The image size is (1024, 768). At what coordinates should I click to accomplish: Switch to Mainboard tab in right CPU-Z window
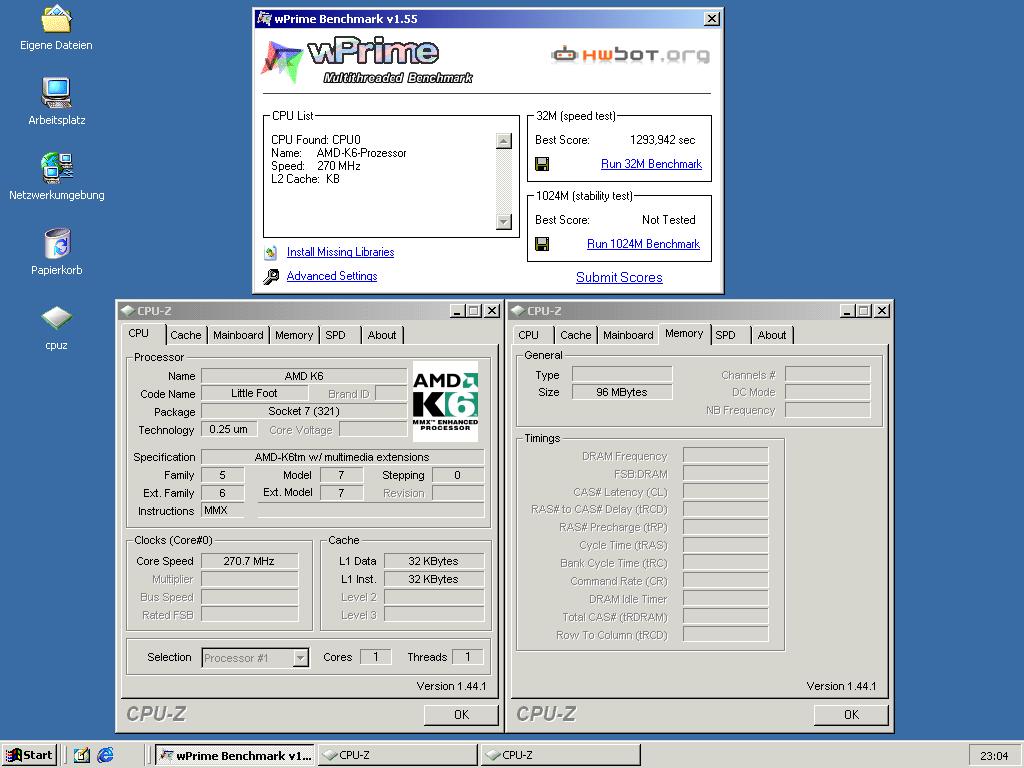pyautogui.click(x=628, y=335)
